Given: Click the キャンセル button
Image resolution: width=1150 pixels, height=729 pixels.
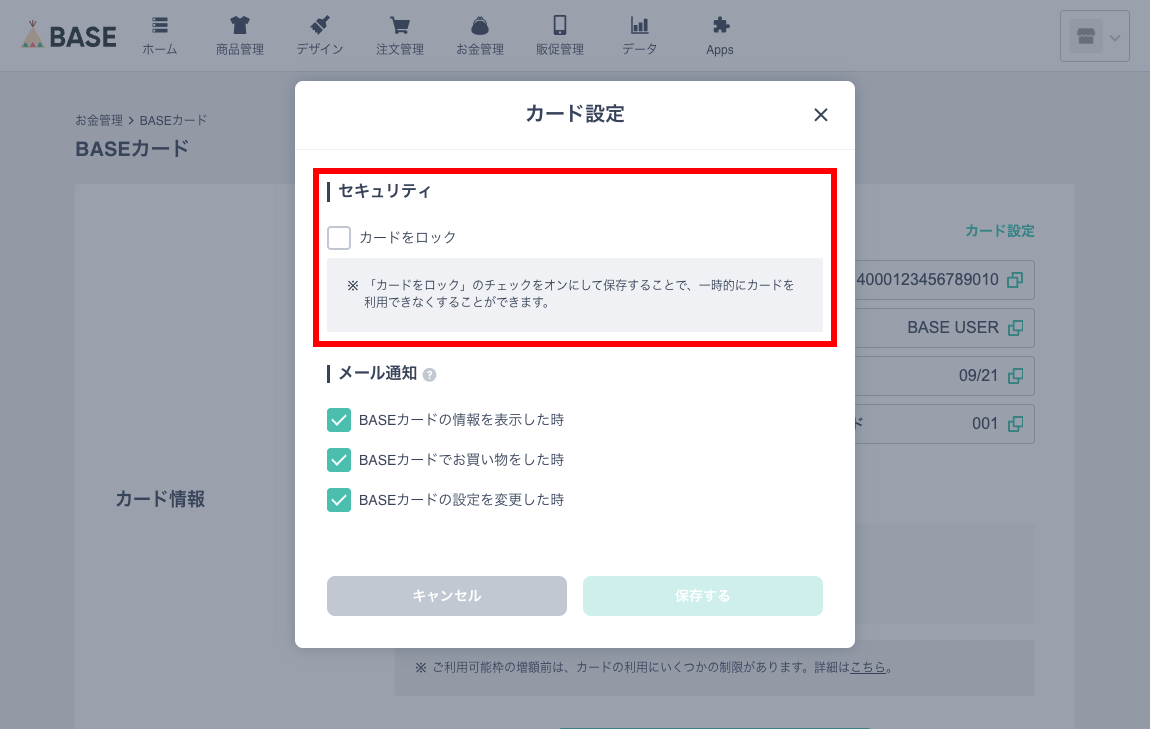Looking at the screenshot, I should [x=447, y=596].
